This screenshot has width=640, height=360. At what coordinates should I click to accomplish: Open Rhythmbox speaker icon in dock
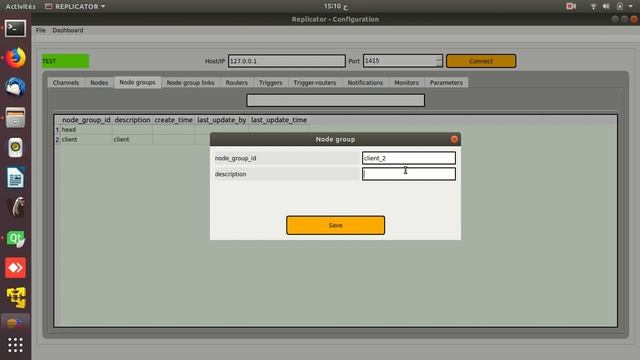coord(16,147)
